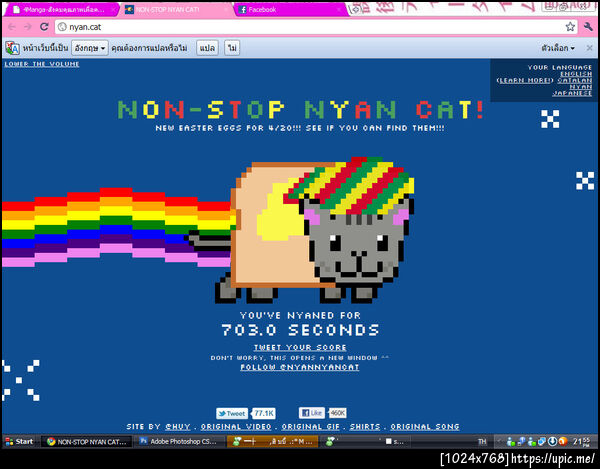Image resolution: width=600 pixels, height=469 pixels.
Task: Click the LOWER THE VOLUME link
Action: [42, 64]
